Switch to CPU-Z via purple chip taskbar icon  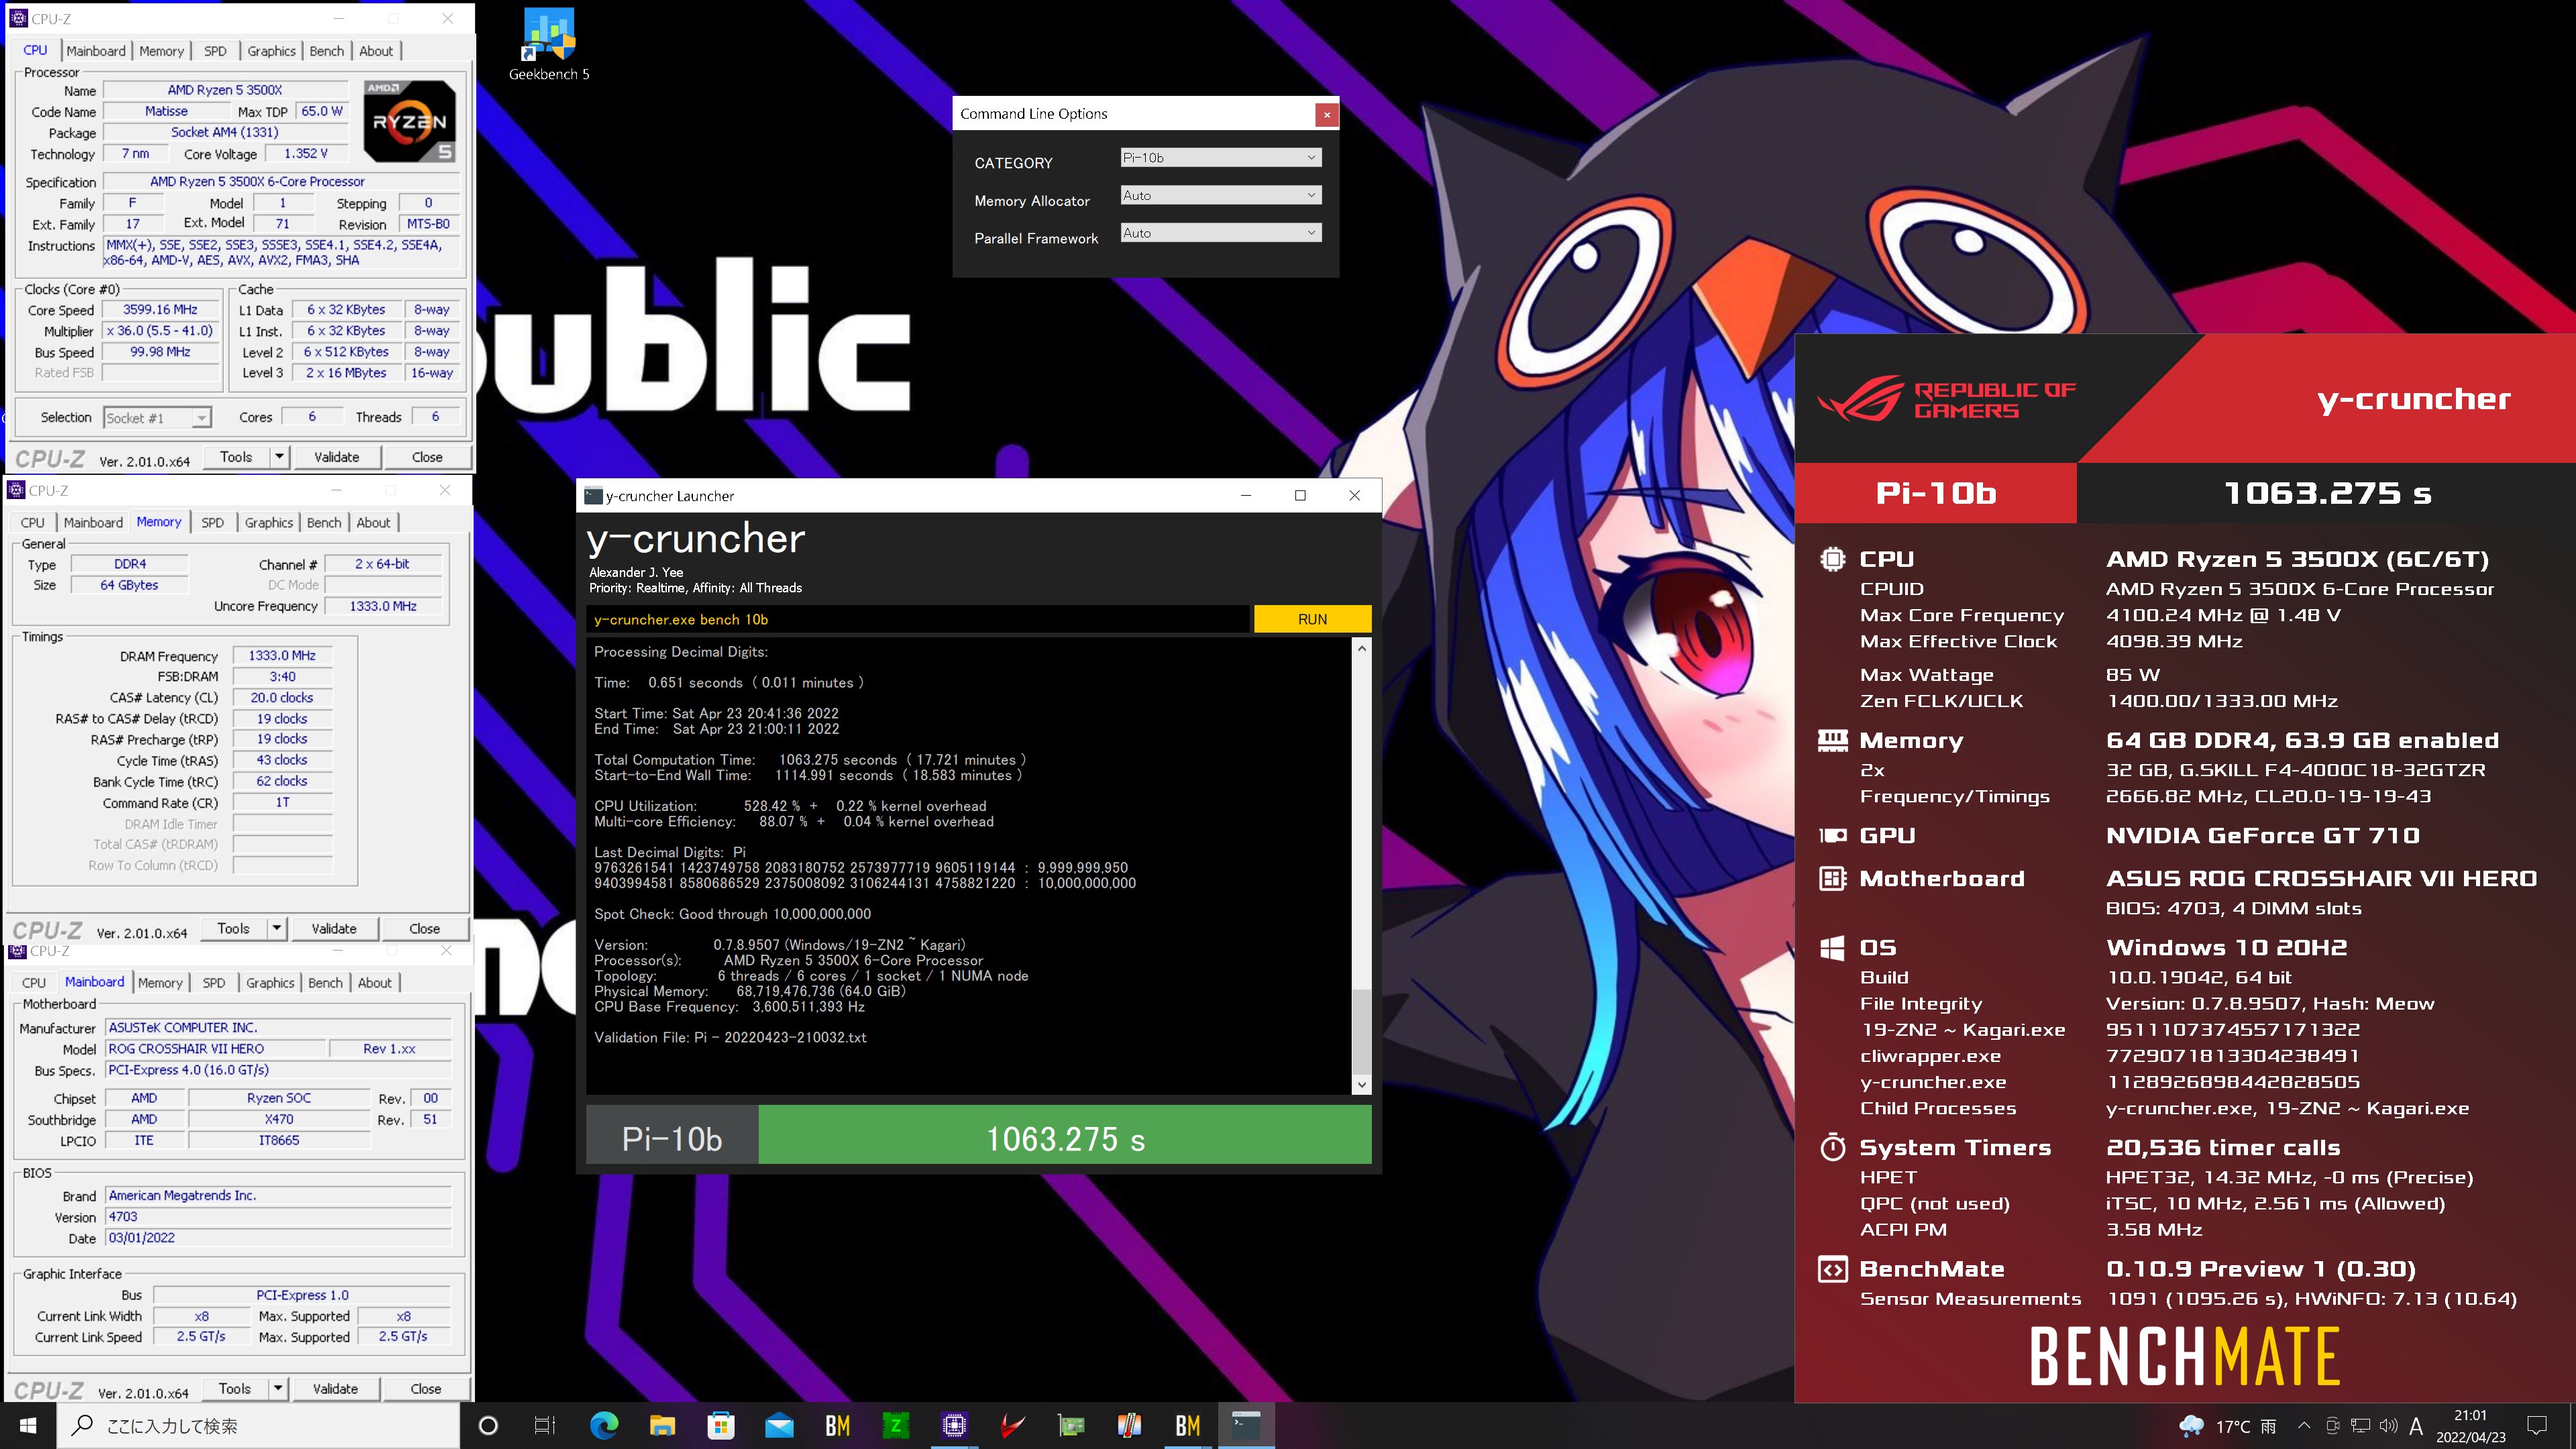pyautogui.click(x=954, y=1425)
